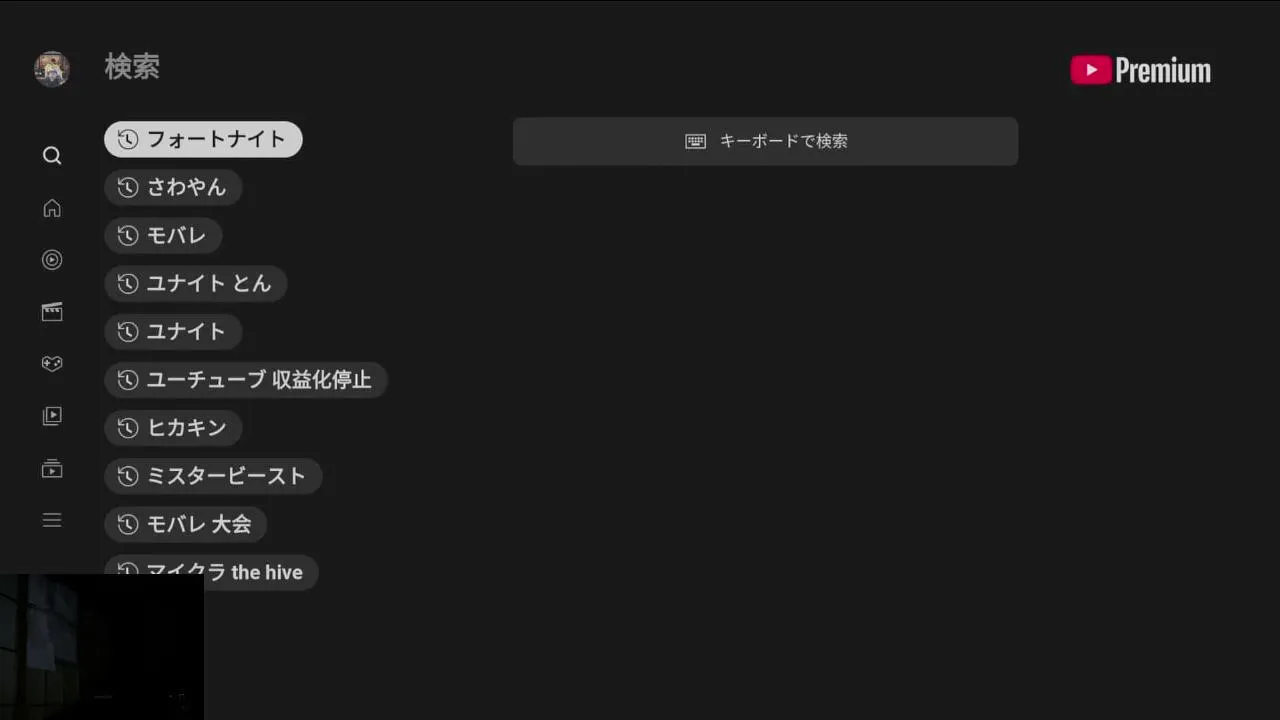This screenshot has height=720, width=1280.
Task: Open the Movies clapperboard icon
Action: pyautogui.click(x=52, y=312)
